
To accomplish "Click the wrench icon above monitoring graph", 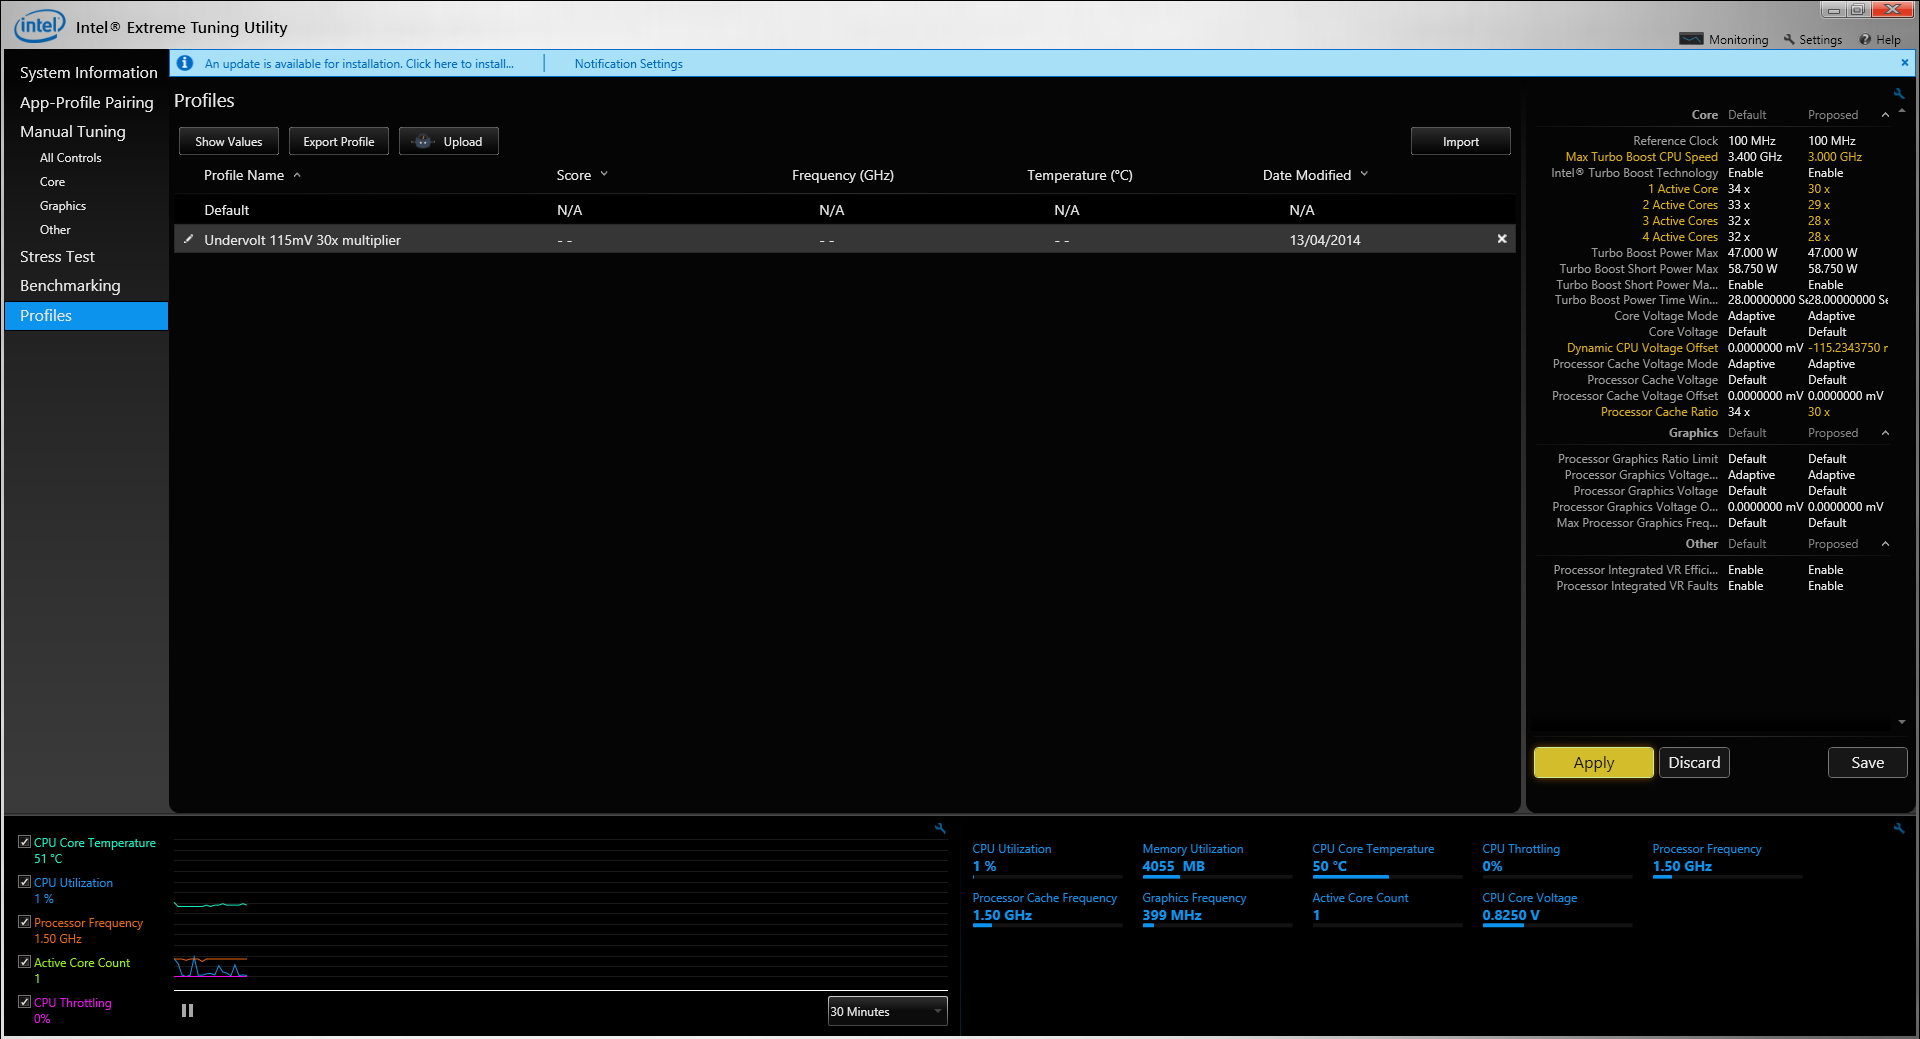I will 940,828.
